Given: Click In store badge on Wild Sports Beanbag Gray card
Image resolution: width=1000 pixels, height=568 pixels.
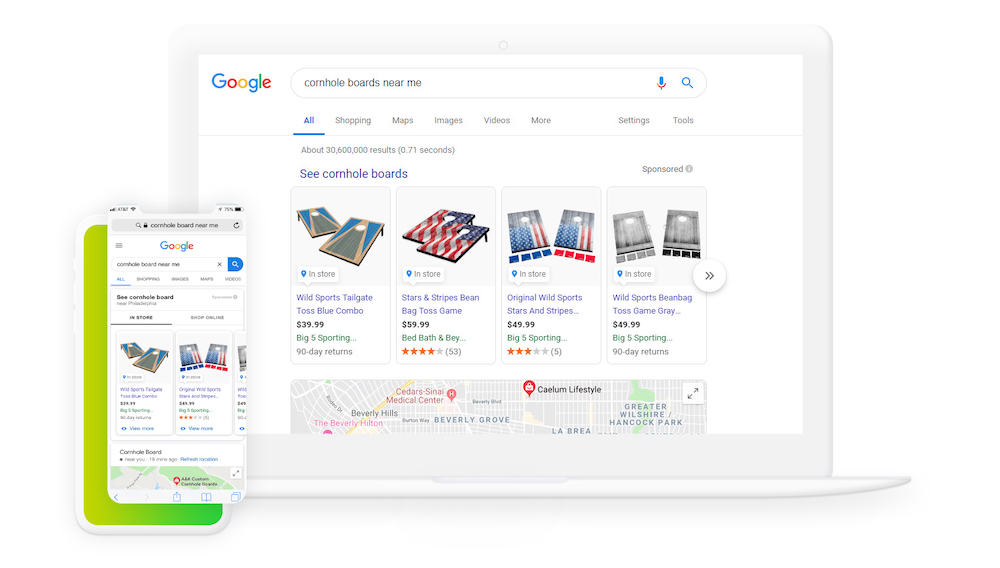Looking at the screenshot, I should click(634, 274).
